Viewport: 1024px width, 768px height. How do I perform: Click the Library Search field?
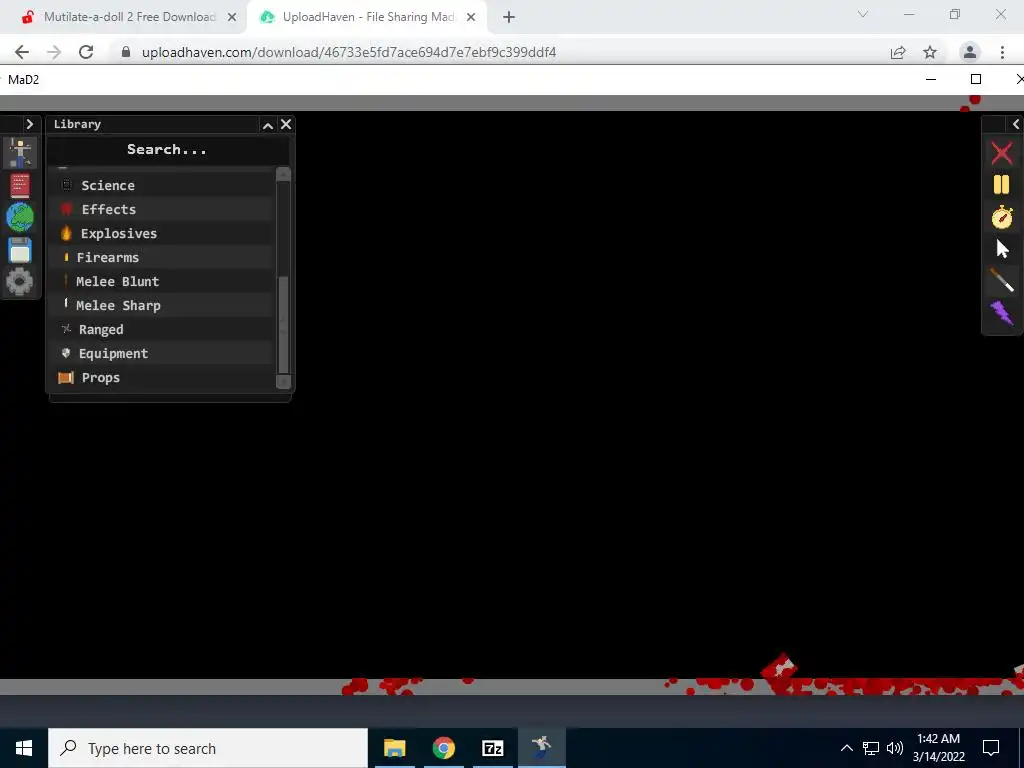pos(167,150)
